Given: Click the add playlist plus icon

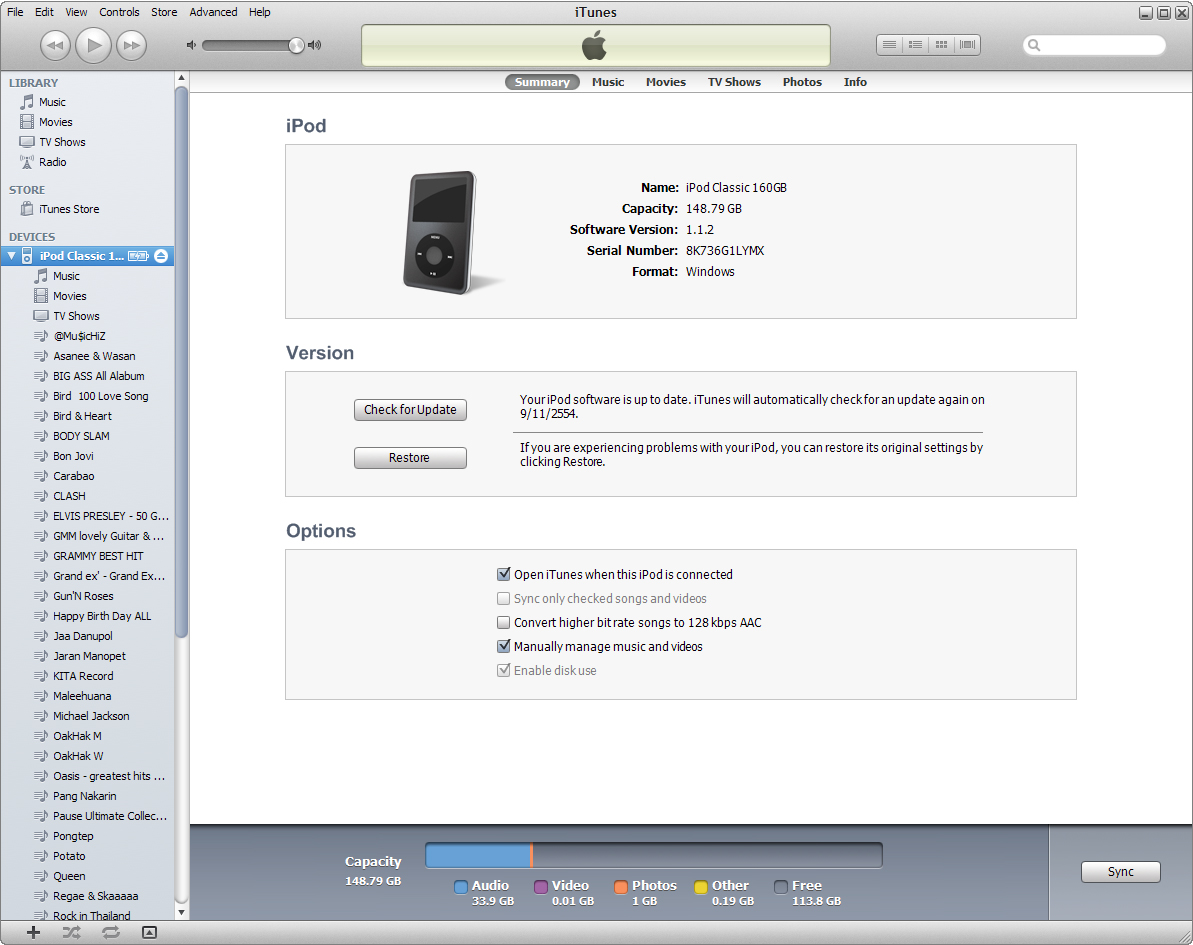Looking at the screenshot, I should tap(33, 932).
